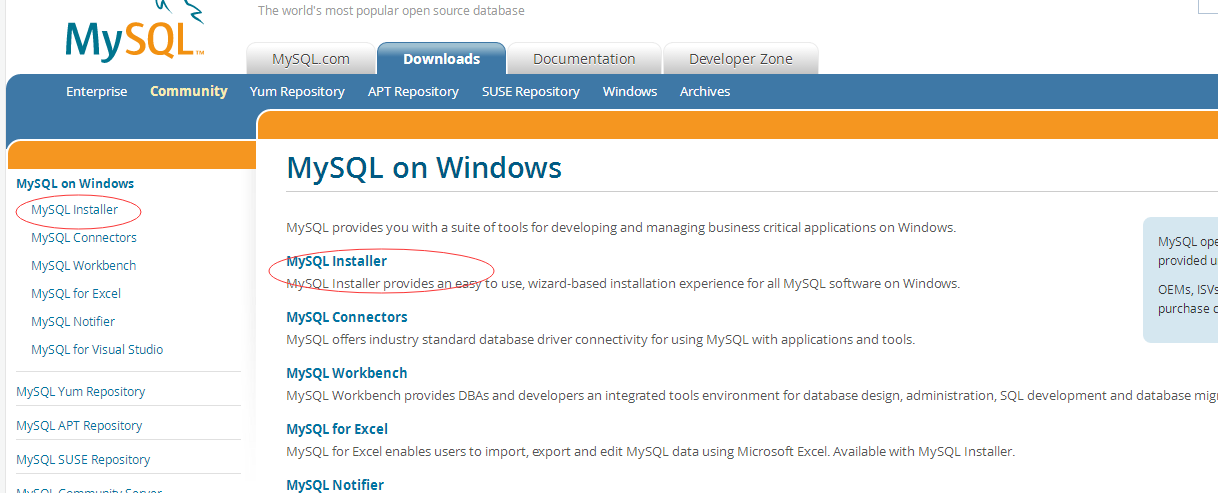
Task: Open MySQL APT Repository in the sidebar
Action: (79, 426)
